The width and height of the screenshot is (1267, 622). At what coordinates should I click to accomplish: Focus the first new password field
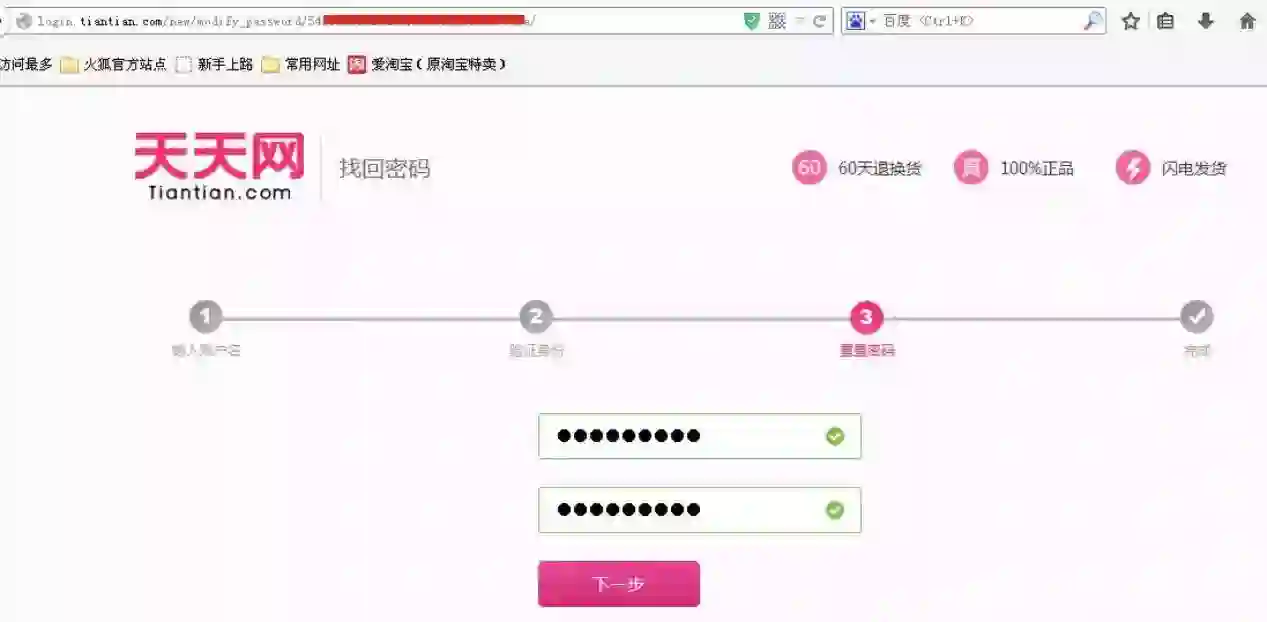click(700, 436)
